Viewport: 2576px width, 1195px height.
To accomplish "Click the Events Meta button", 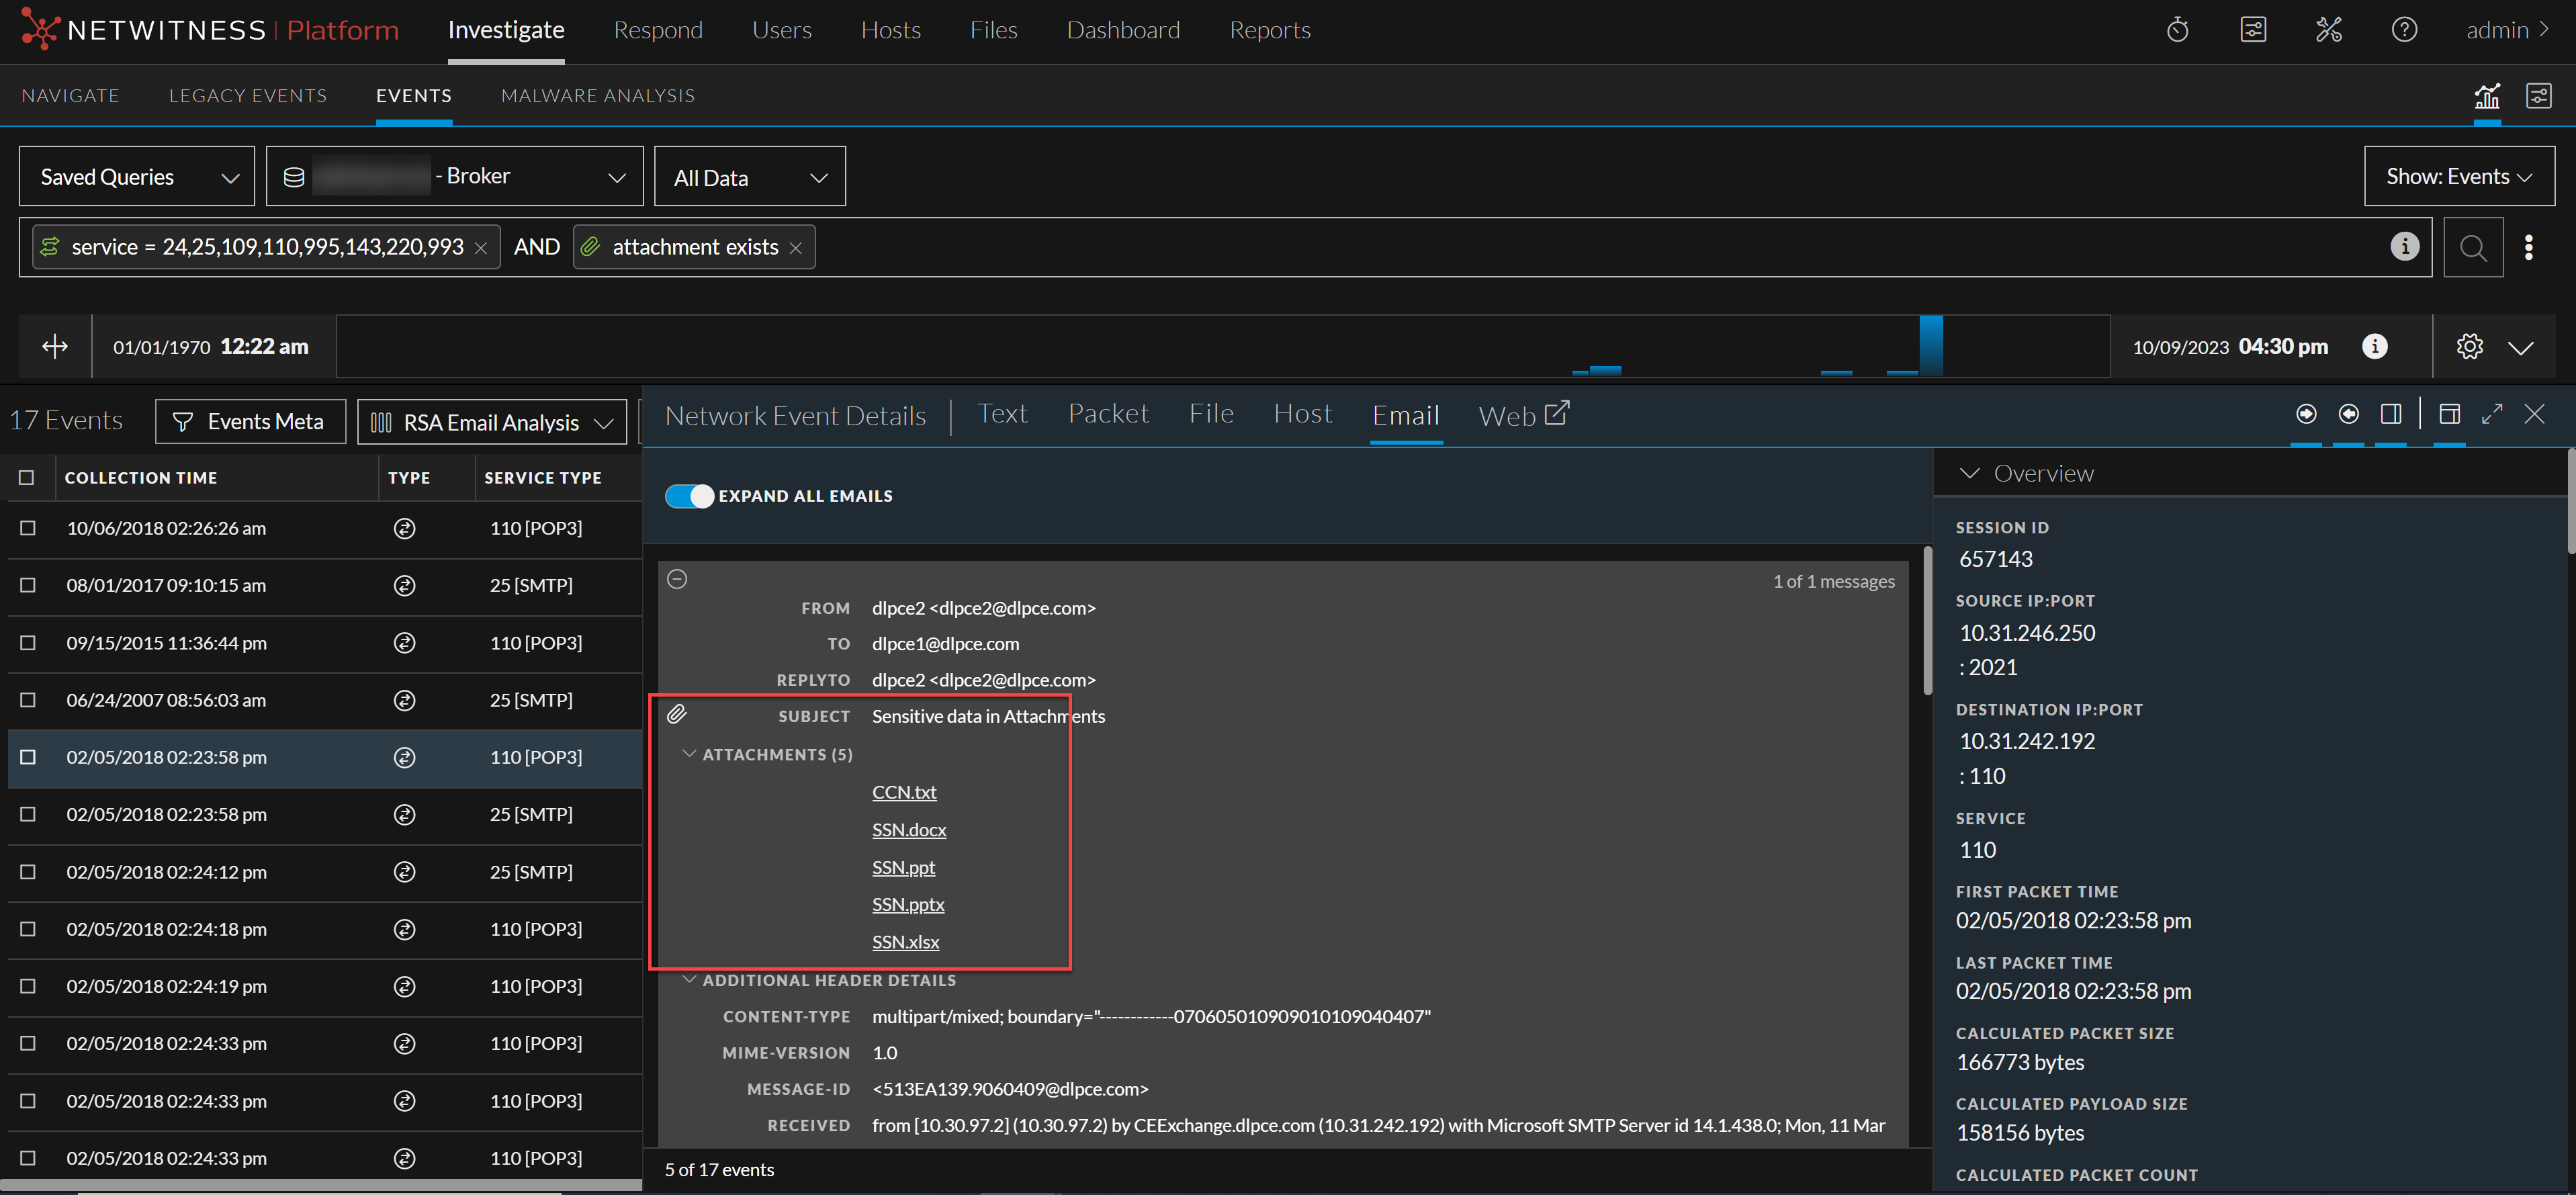I will [250, 422].
